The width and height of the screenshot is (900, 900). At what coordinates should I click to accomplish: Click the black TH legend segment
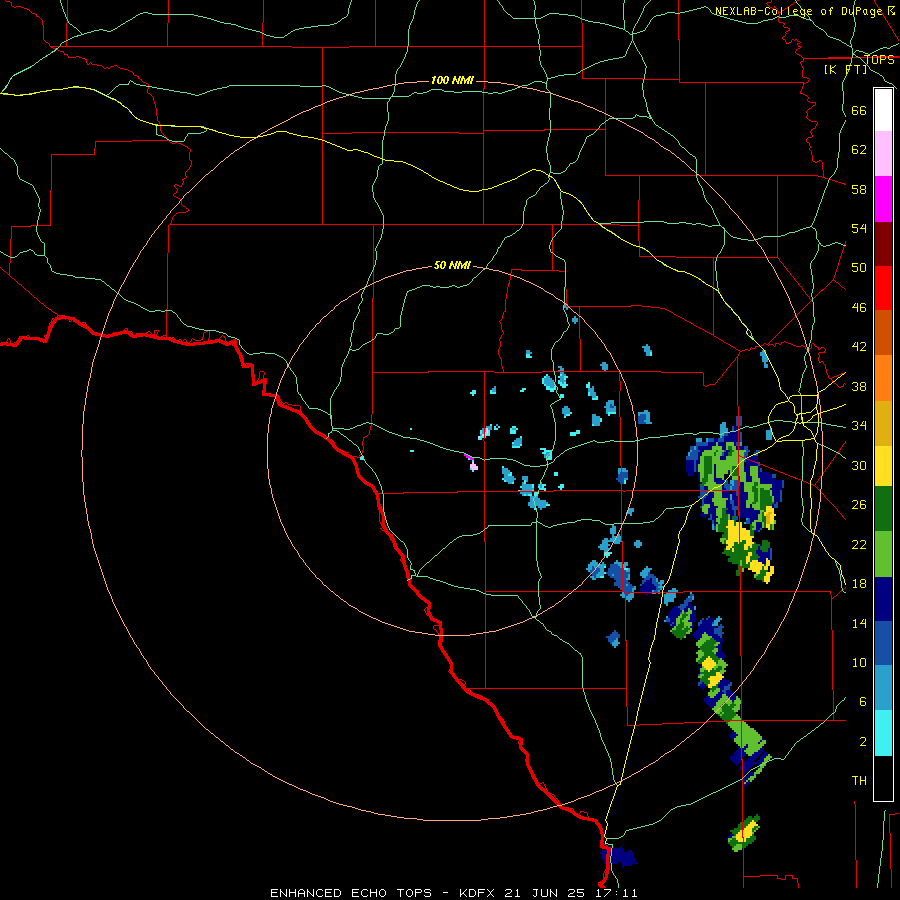pos(883,778)
